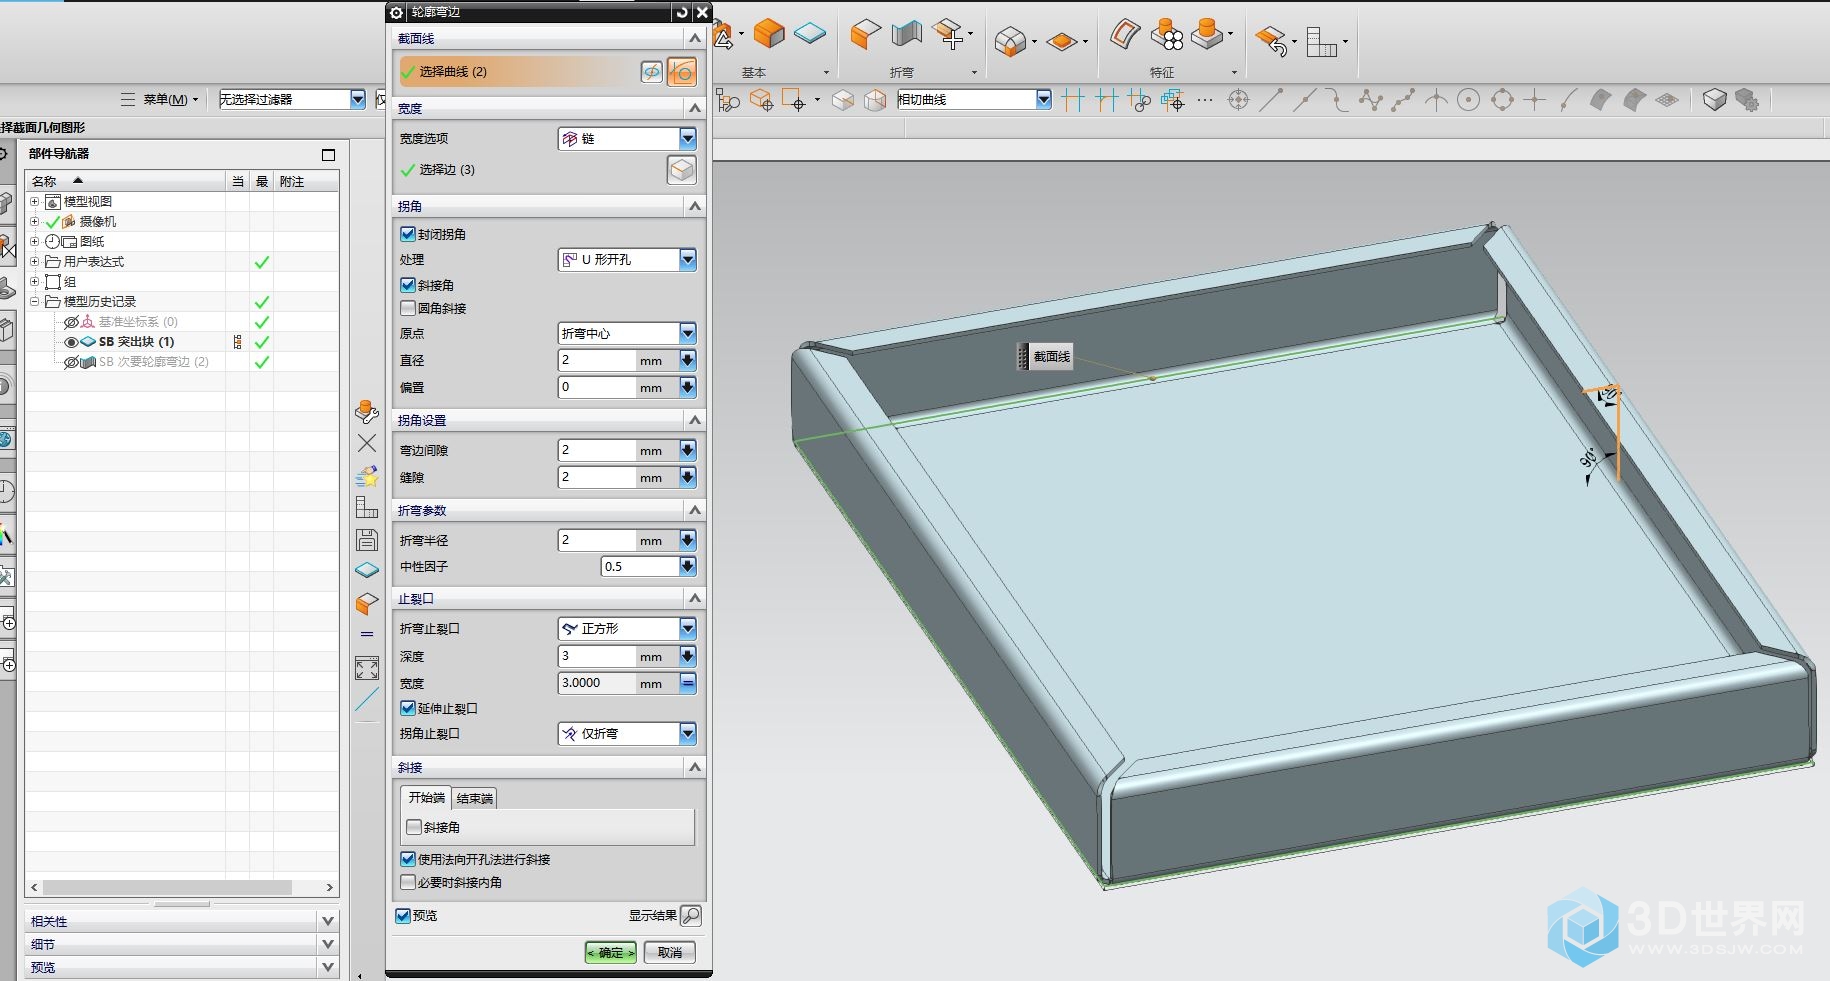Viewport: 1830px width, 981px height.
Task: Toggle 使用法向开孔法进行斜接 checkbox
Action: 408,859
